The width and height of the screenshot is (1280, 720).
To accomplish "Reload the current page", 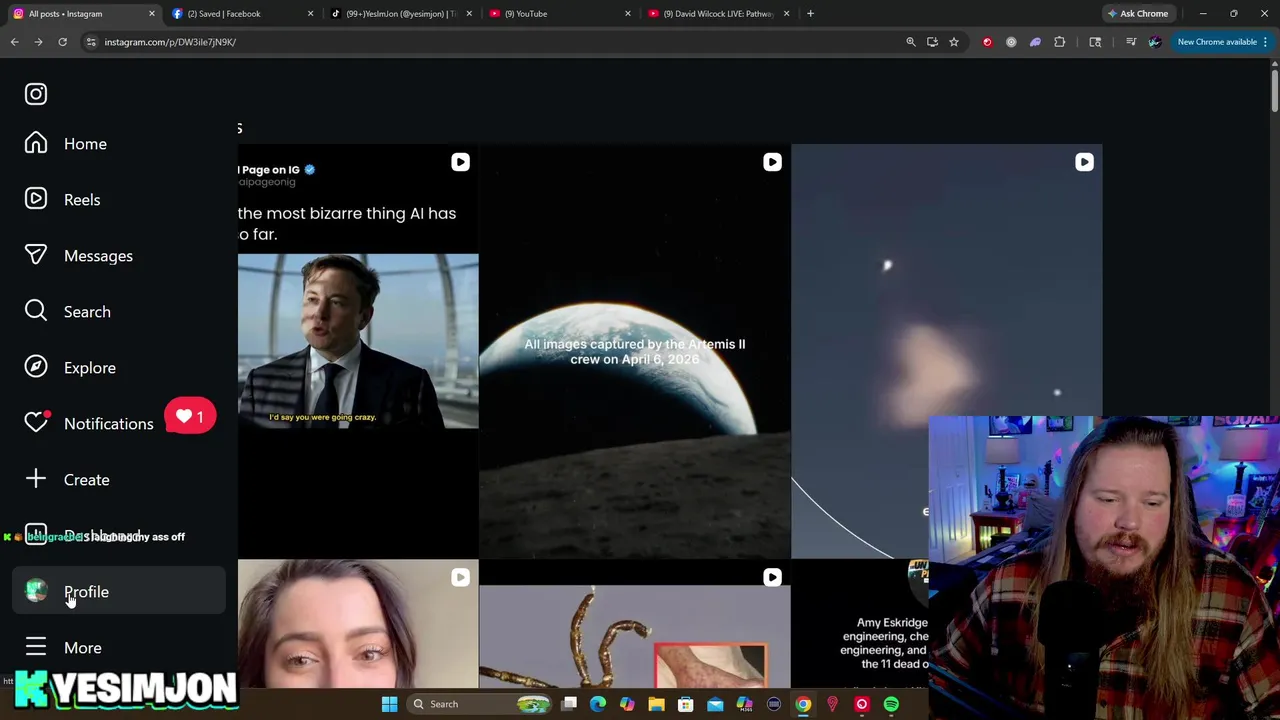I will click(62, 42).
